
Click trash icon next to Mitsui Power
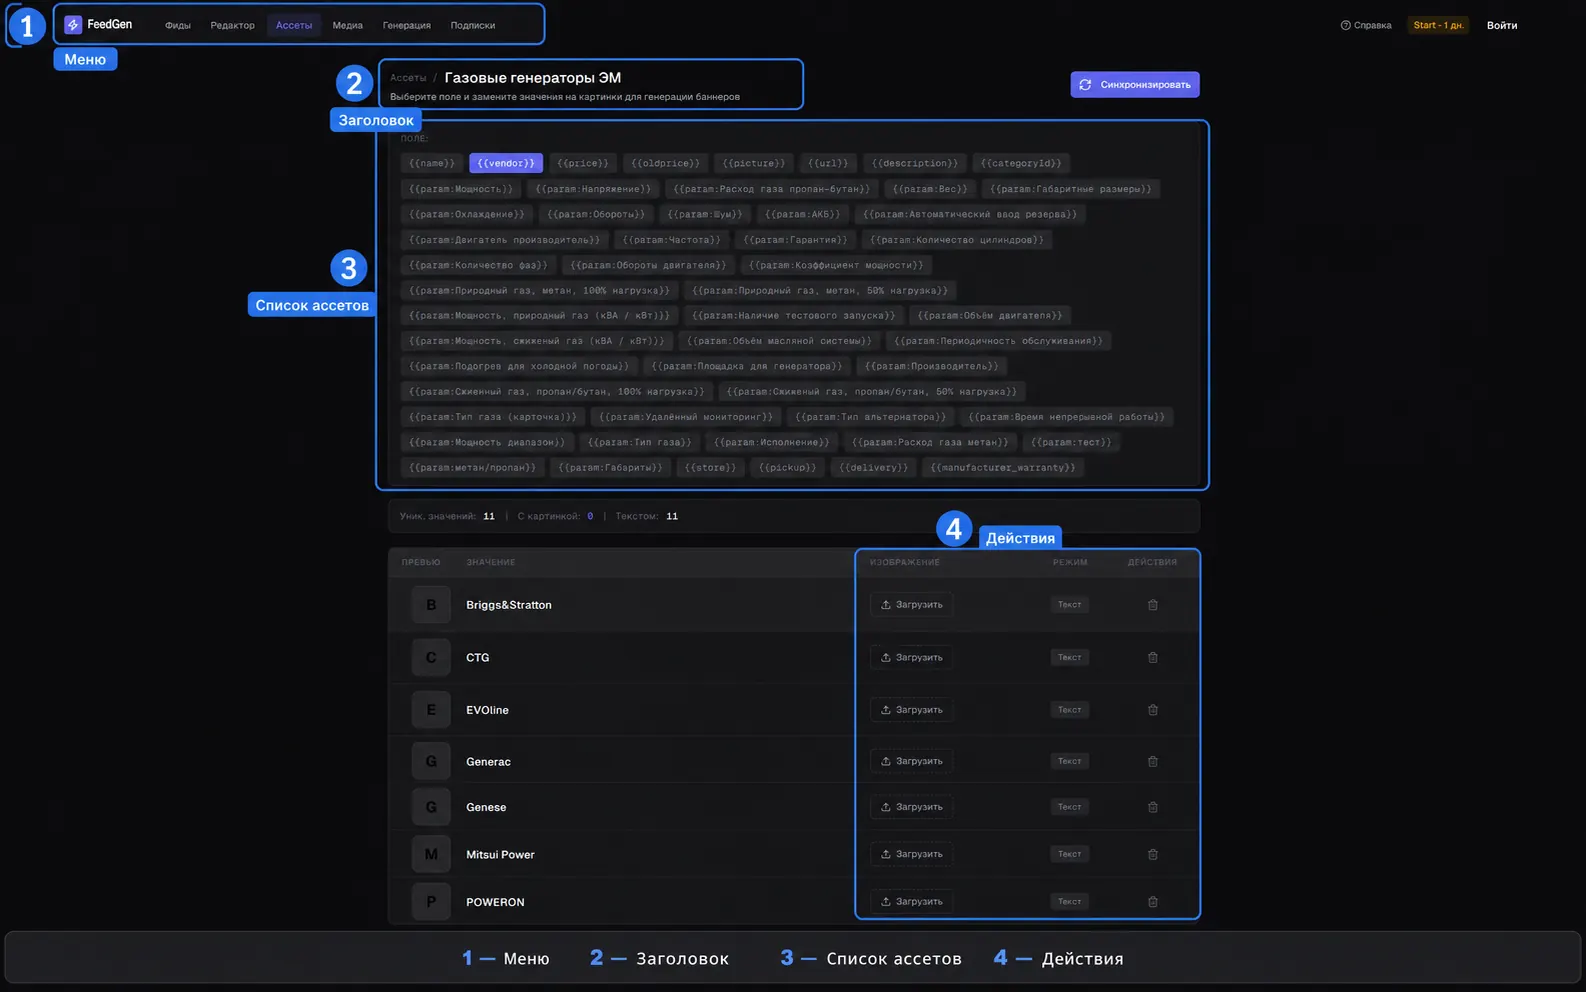[x=1152, y=855]
